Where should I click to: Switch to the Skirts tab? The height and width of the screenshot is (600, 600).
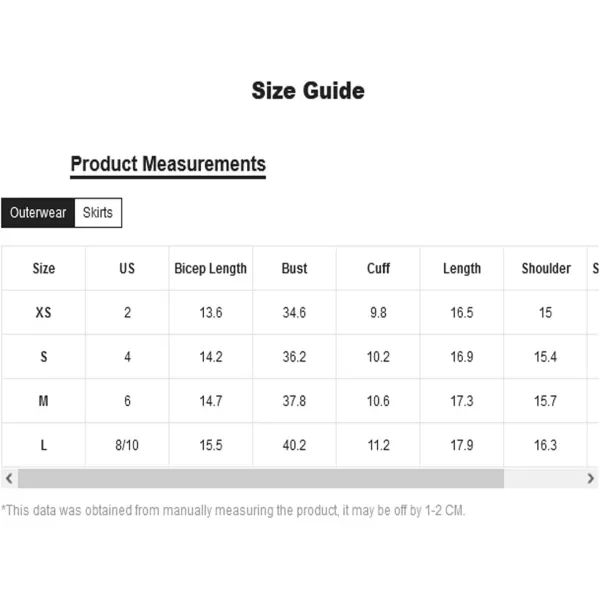pos(98,212)
